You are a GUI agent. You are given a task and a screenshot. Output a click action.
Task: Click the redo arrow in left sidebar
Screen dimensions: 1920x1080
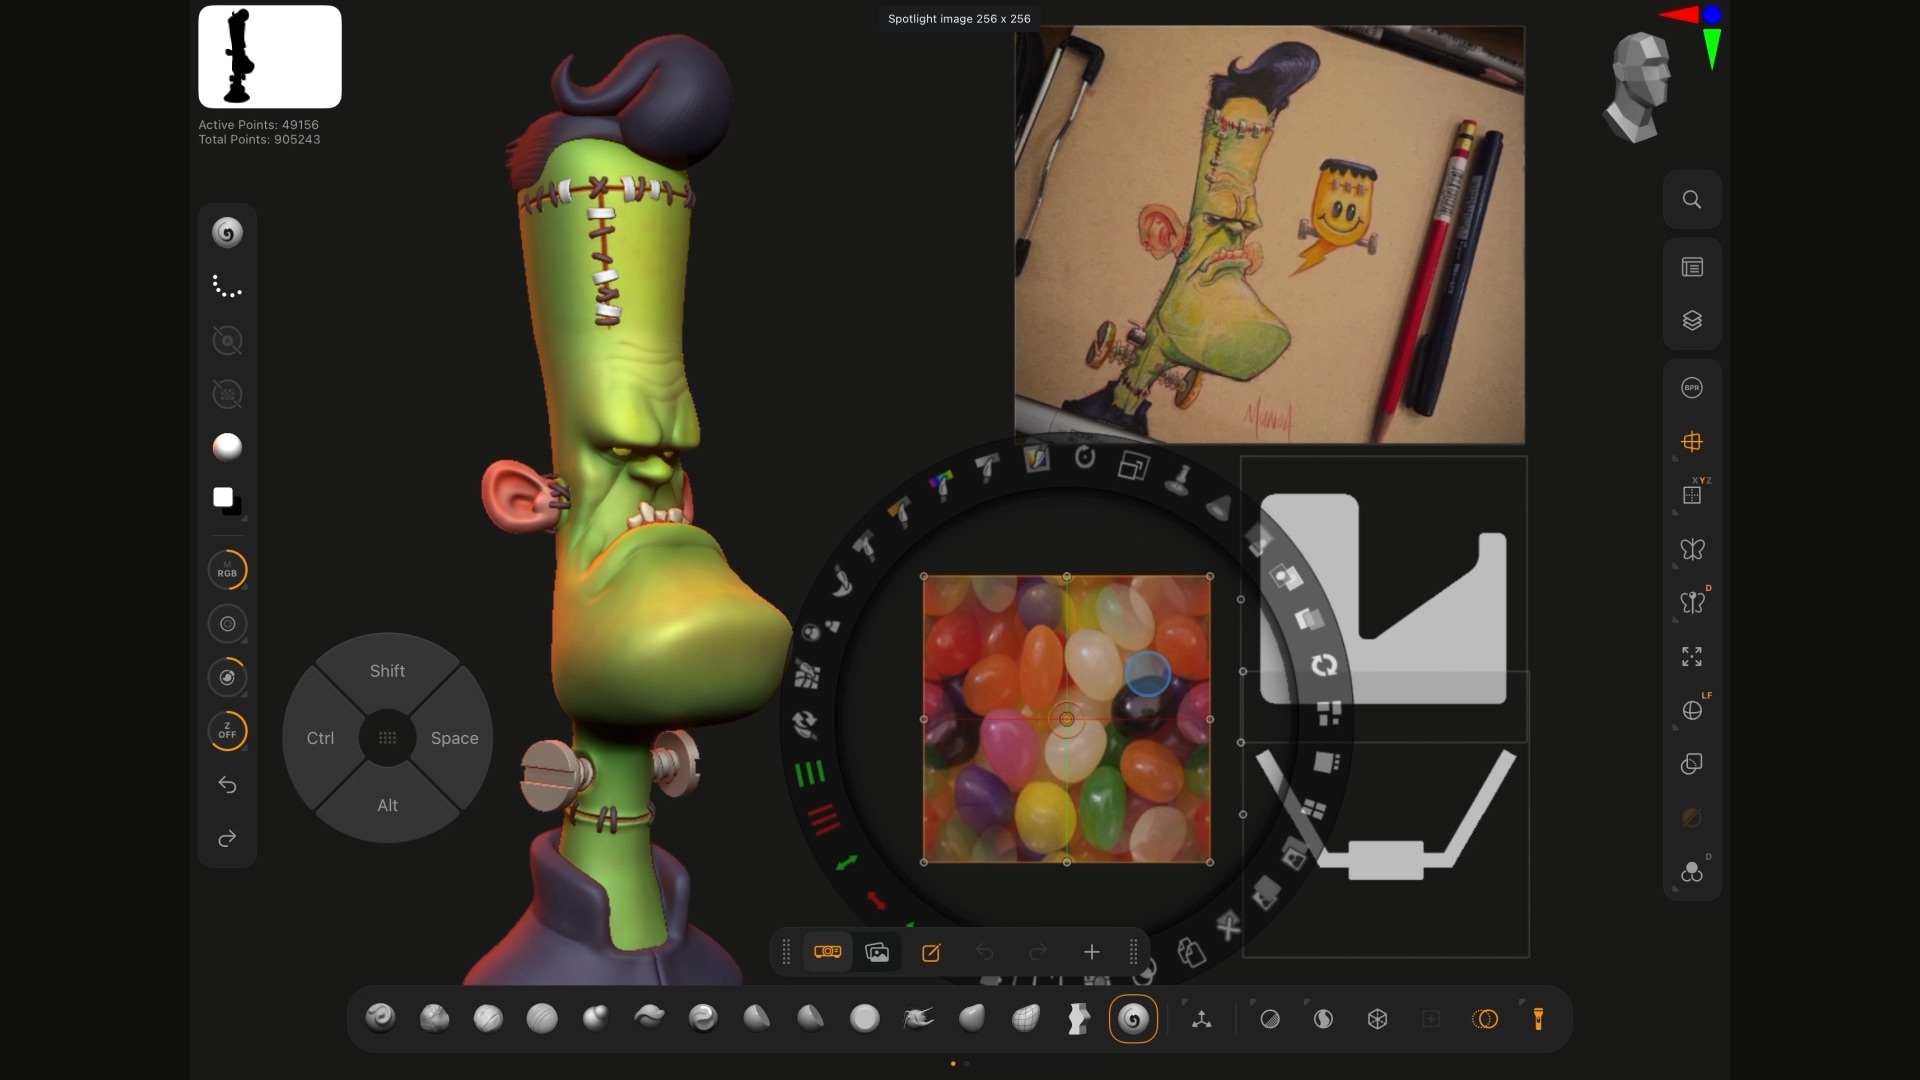227,838
